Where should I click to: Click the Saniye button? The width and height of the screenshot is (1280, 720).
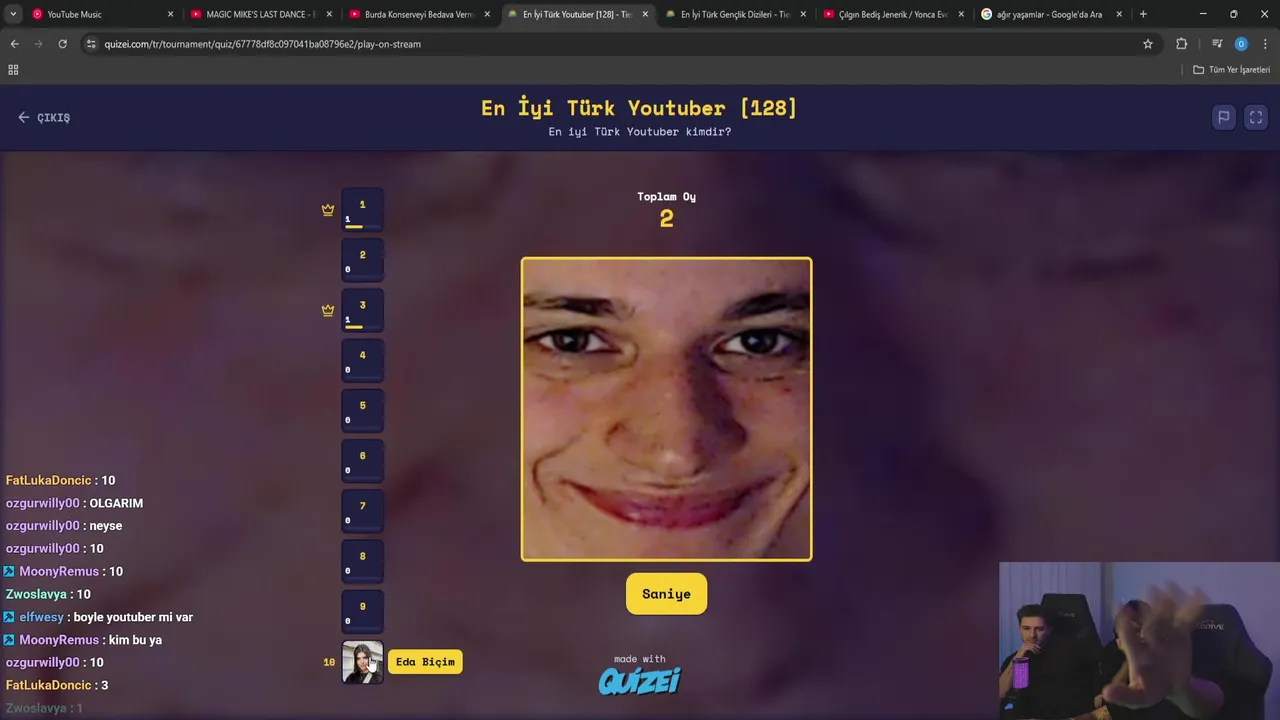click(x=666, y=594)
